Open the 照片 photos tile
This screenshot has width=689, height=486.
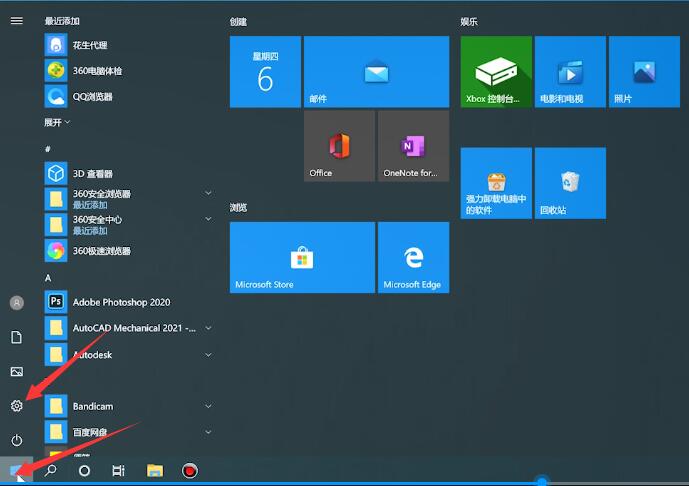point(644,72)
